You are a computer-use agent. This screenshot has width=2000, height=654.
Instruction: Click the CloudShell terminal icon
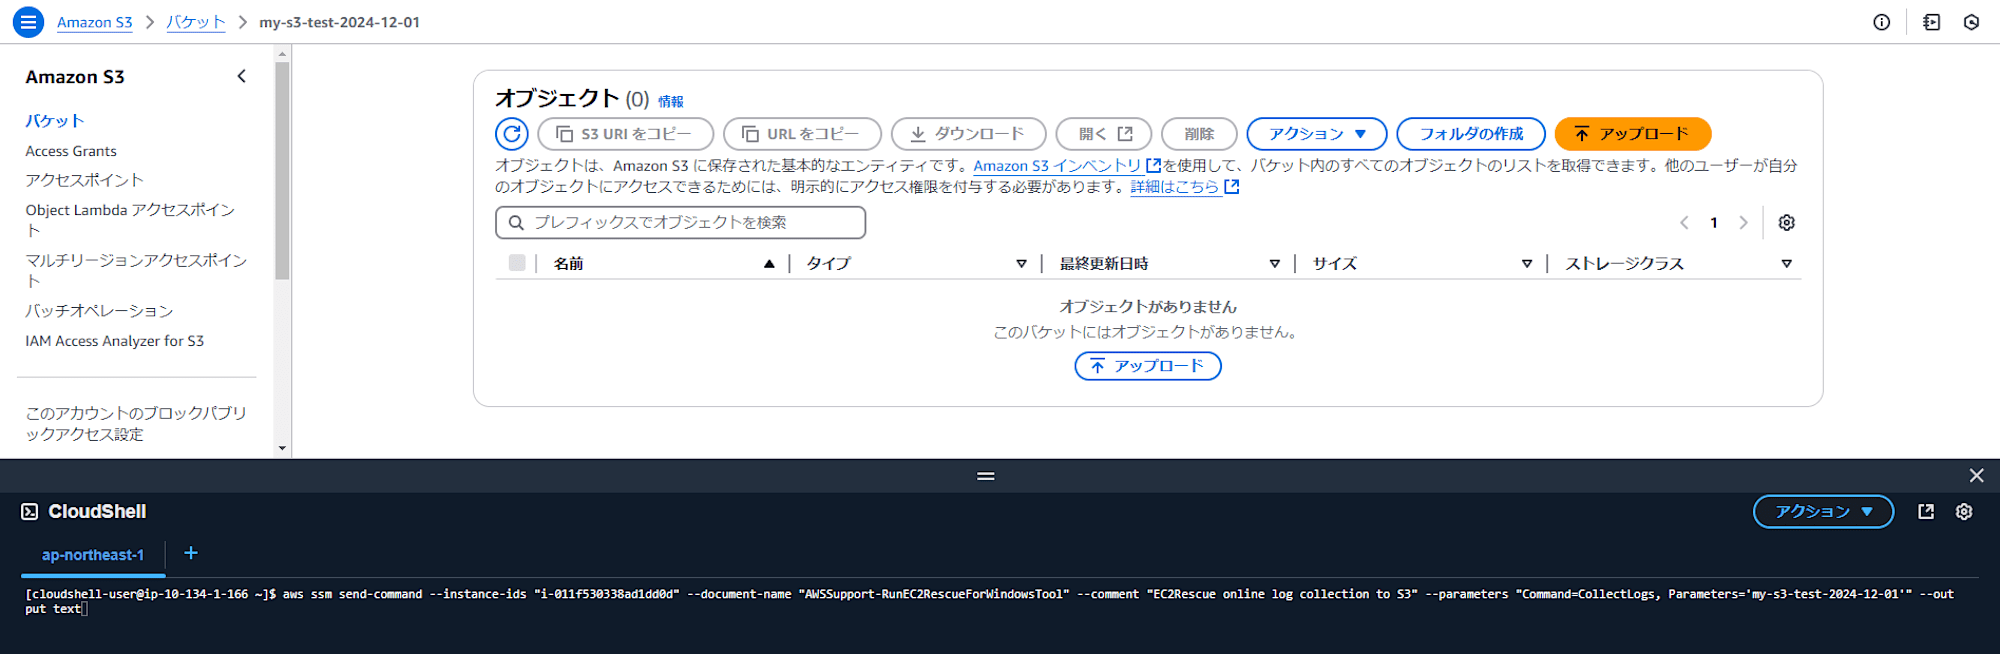point(30,512)
